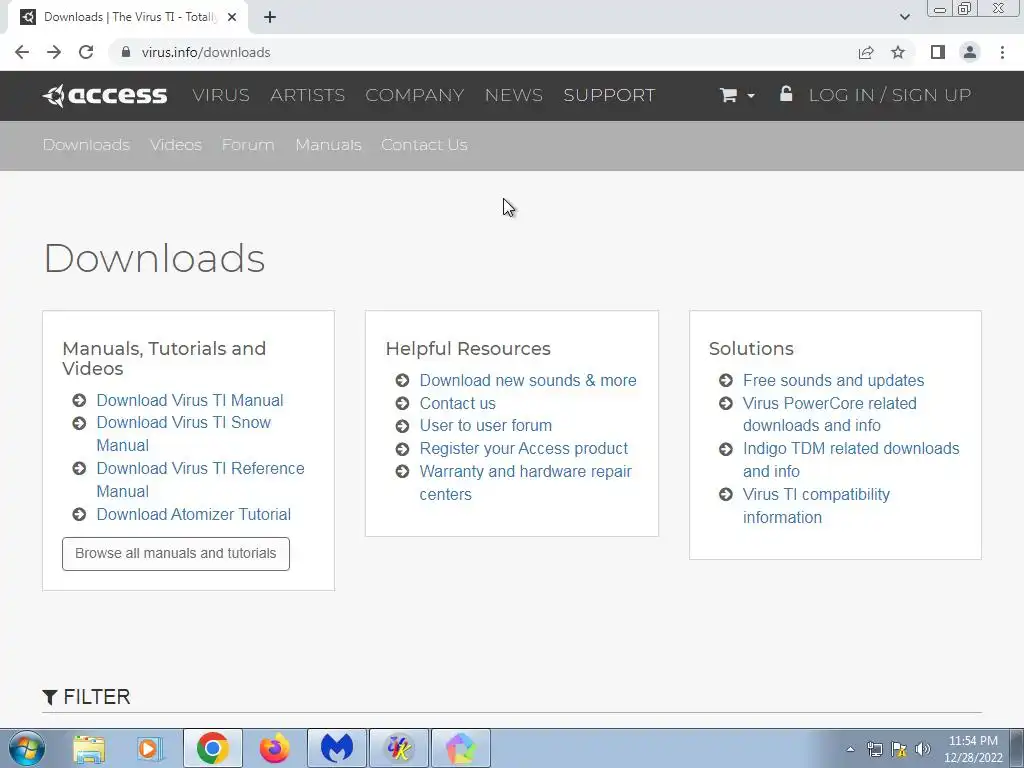Screen dimensions: 1024x768
Task: Click the padlock icon beside Log In
Action: click(x=786, y=93)
